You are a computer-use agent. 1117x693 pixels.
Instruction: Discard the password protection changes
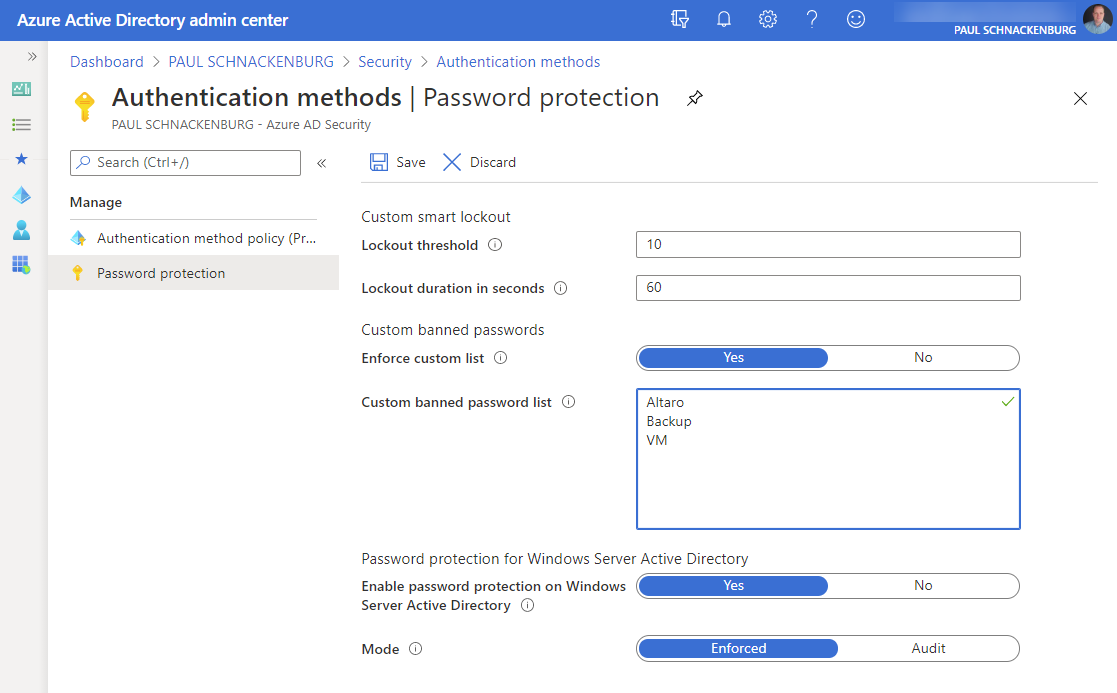click(x=479, y=162)
